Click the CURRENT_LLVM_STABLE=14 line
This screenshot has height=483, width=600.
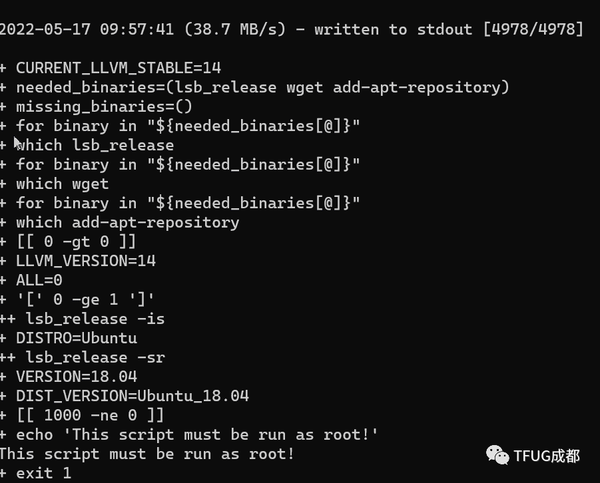tap(111, 68)
